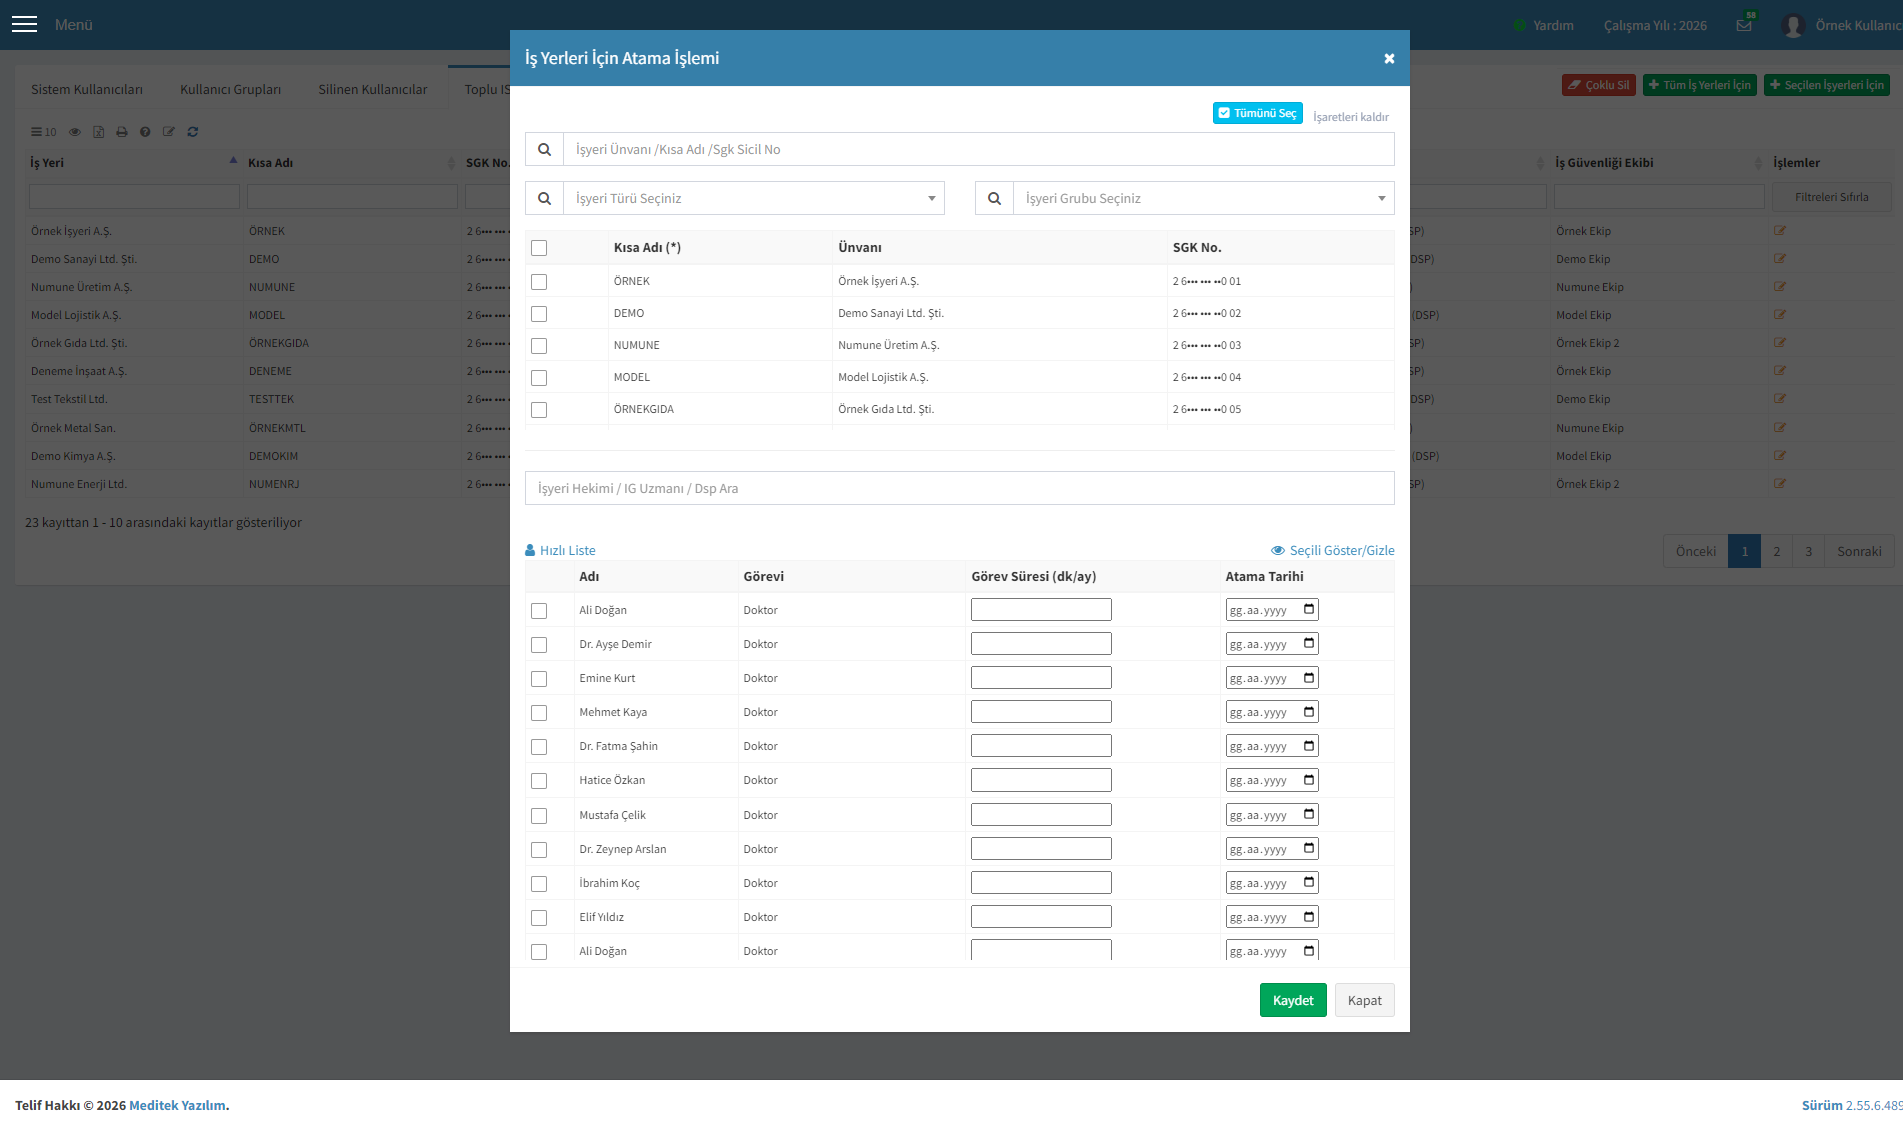This screenshot has height=1130, width=1903.
Task: Click the help question icon in toolbar
Action: click(145, 132)
